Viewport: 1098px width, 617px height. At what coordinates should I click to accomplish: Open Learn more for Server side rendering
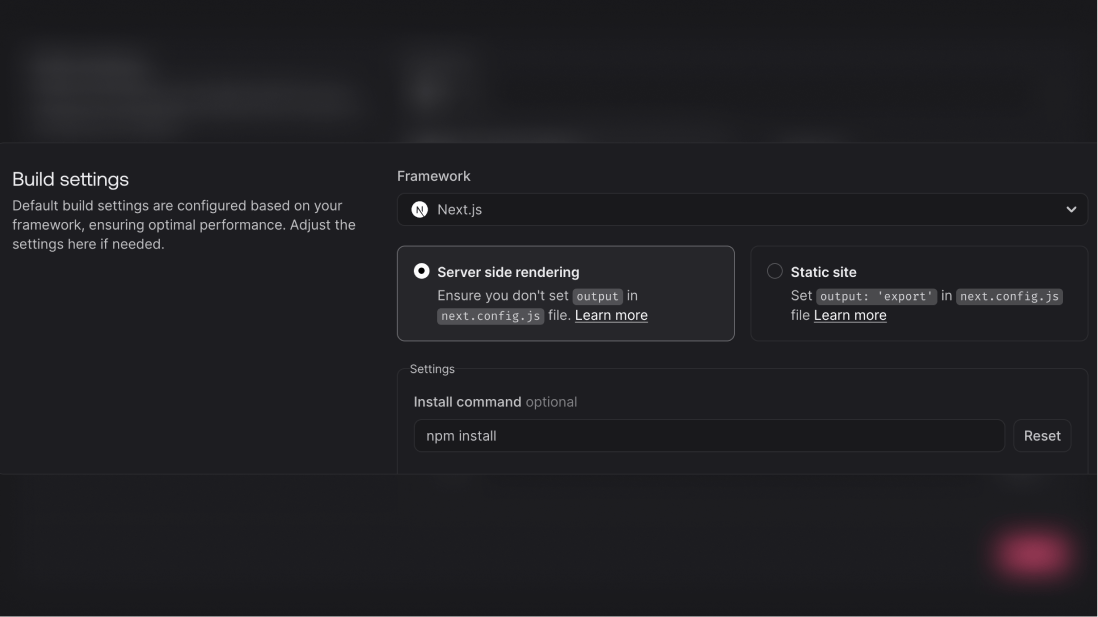(x=610, y=314)
